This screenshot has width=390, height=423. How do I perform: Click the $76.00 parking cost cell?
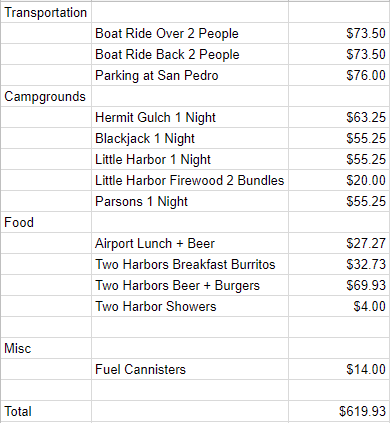[x=339, y=75]
